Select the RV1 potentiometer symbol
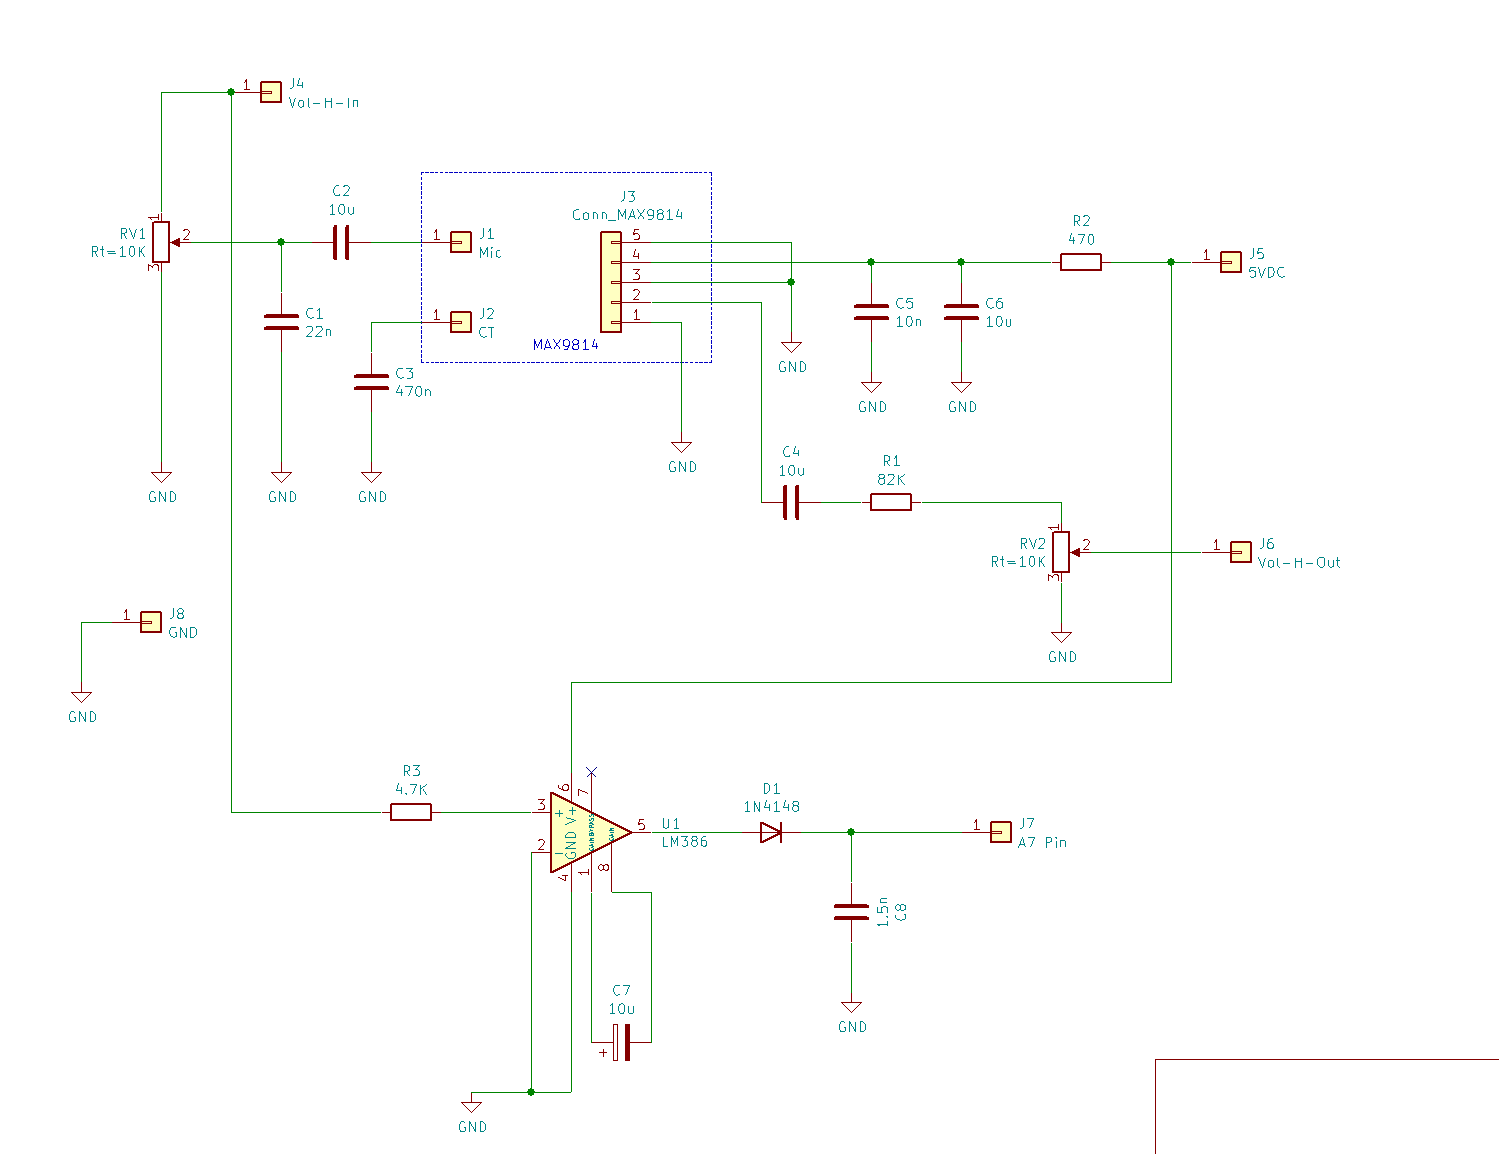1499x1154 pixels. (161, 242)
